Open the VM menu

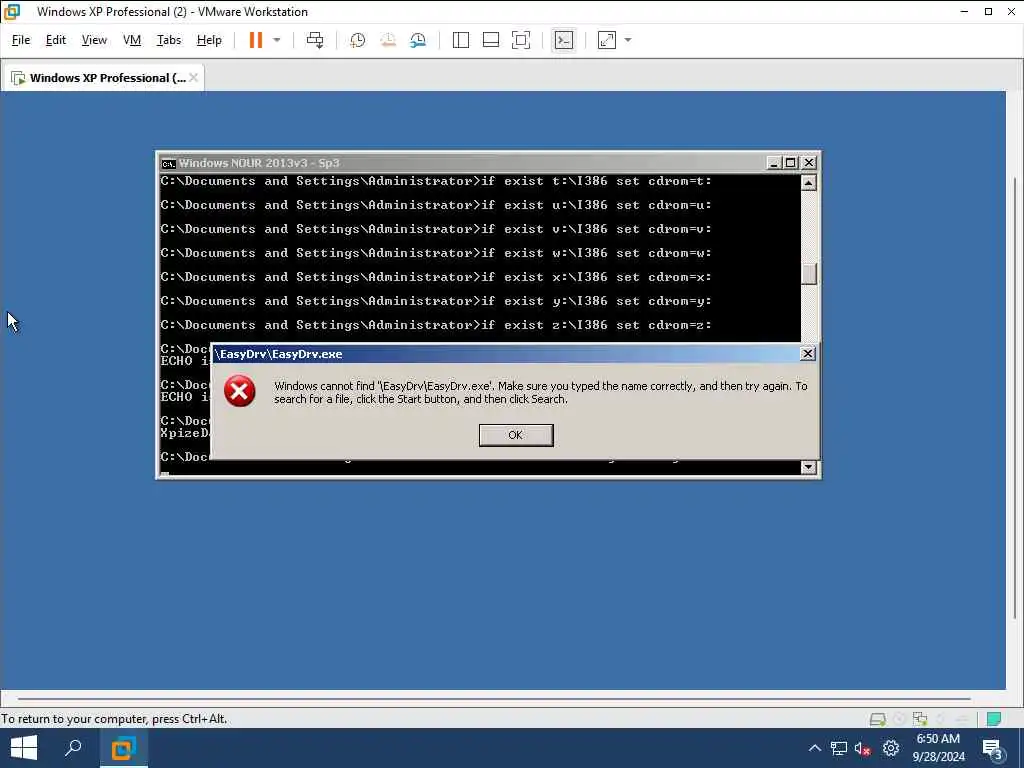coord(132,40)
